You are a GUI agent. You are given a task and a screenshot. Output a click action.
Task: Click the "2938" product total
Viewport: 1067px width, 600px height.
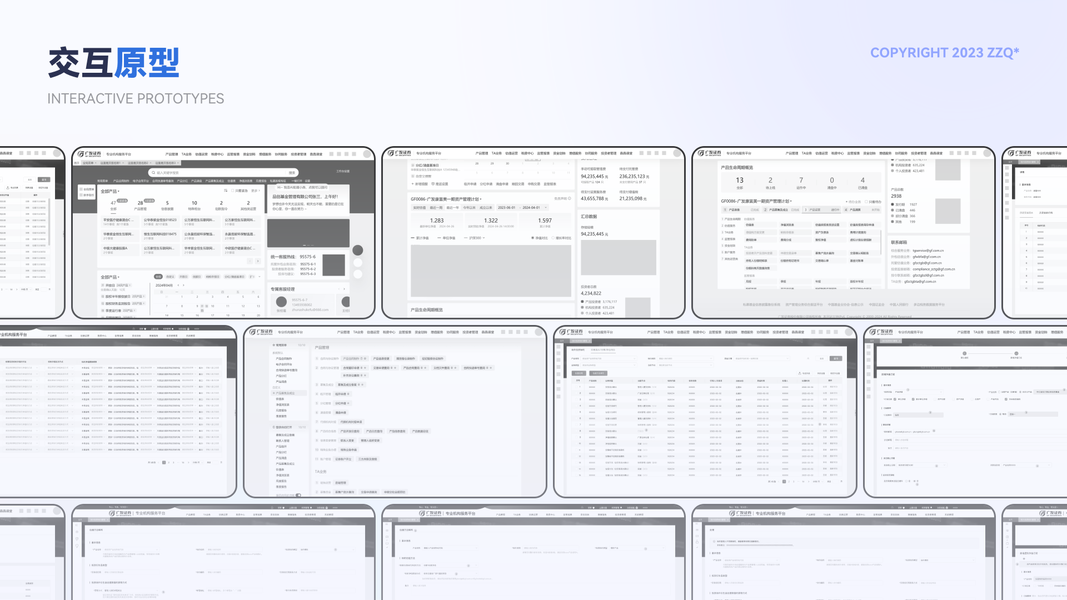pos(896,196)
